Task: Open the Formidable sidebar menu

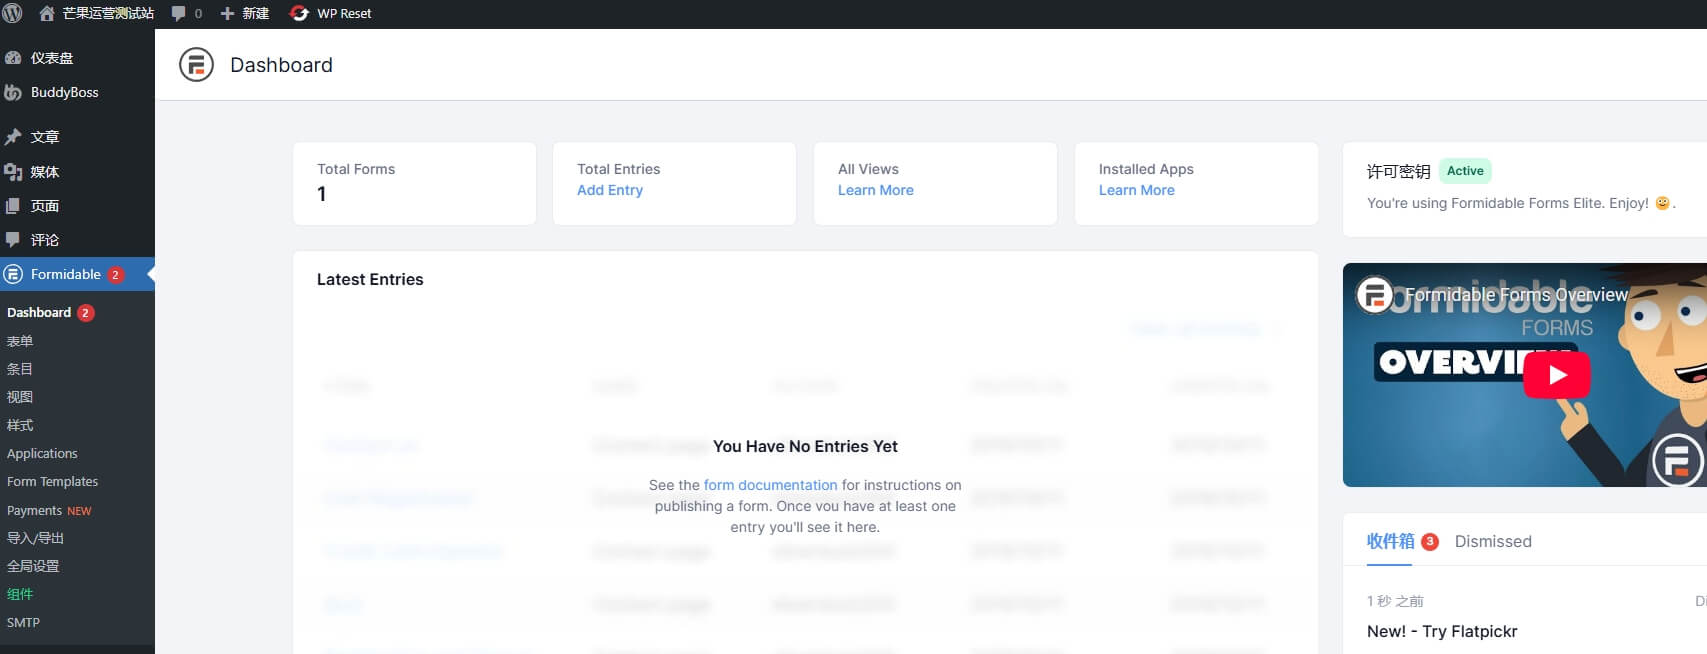Action: [65, 274]
